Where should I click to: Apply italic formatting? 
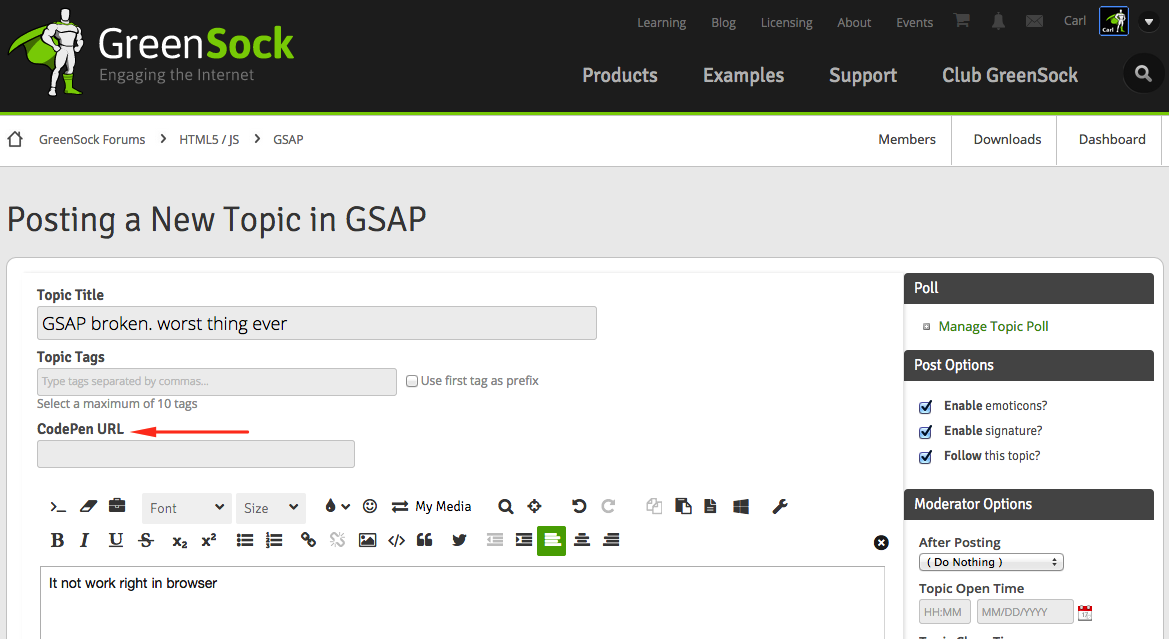coord(84,540)
